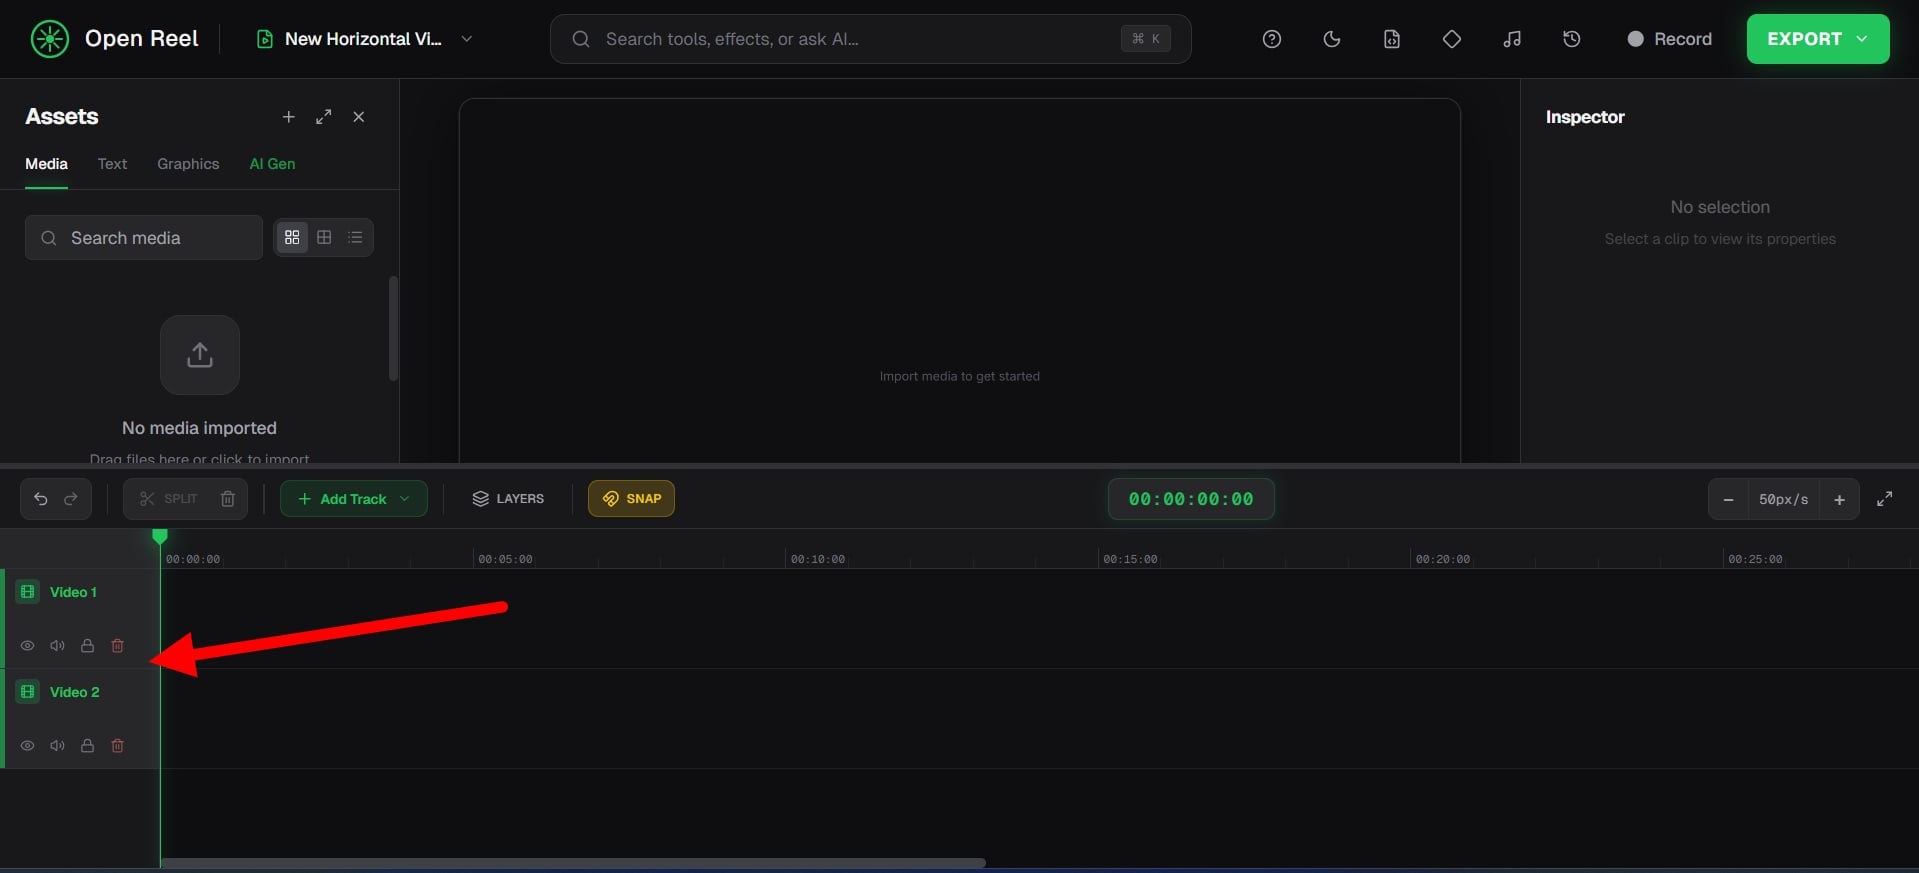Click the Open Reel logo icon

point(49,39)
